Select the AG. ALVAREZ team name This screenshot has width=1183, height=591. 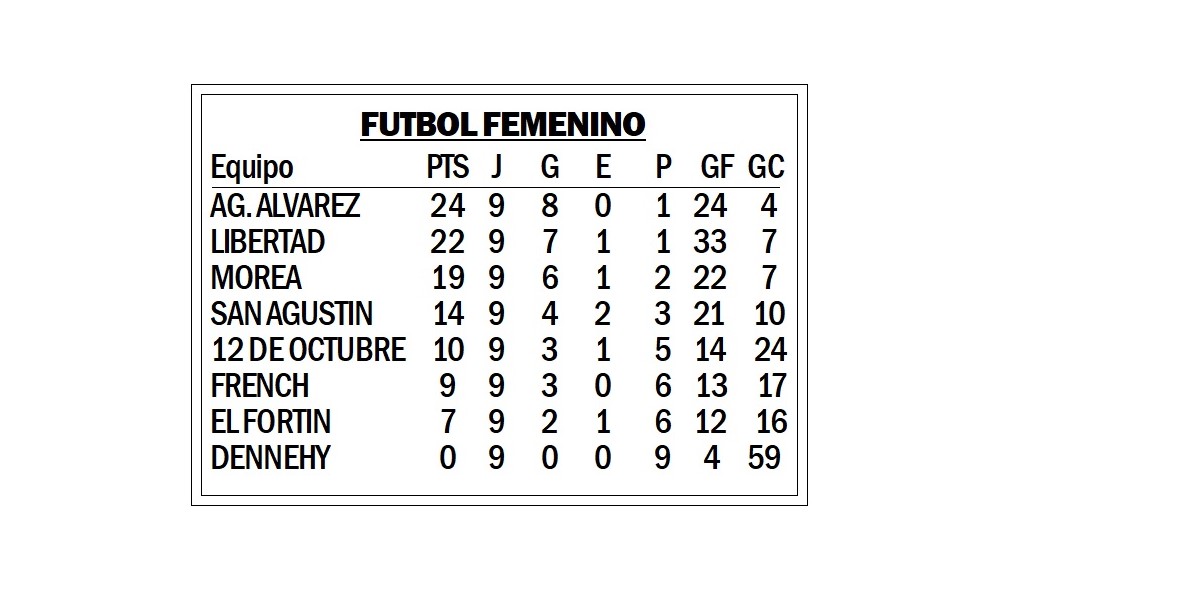(285, 206)
